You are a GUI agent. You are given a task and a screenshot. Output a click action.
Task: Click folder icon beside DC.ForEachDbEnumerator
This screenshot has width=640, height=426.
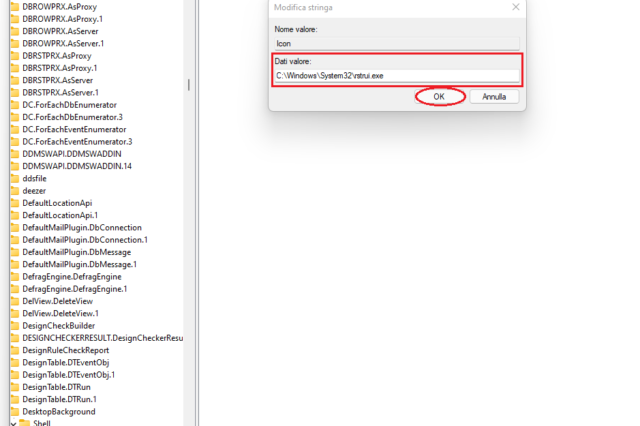tap(15, 104)
